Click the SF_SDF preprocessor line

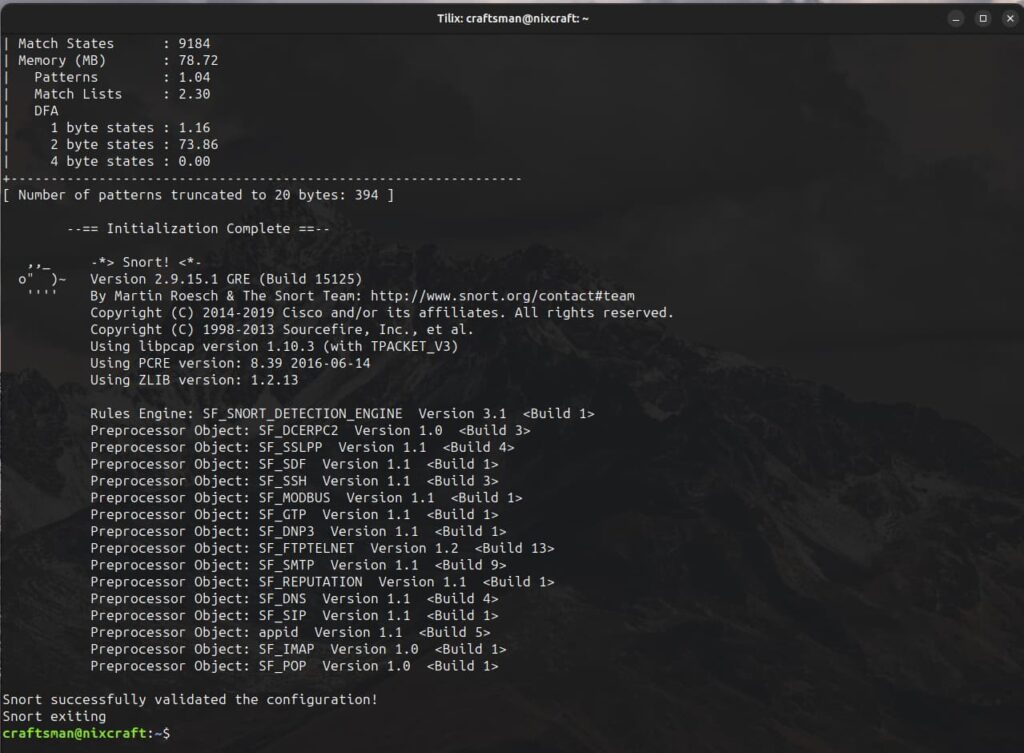click(294, 464)
